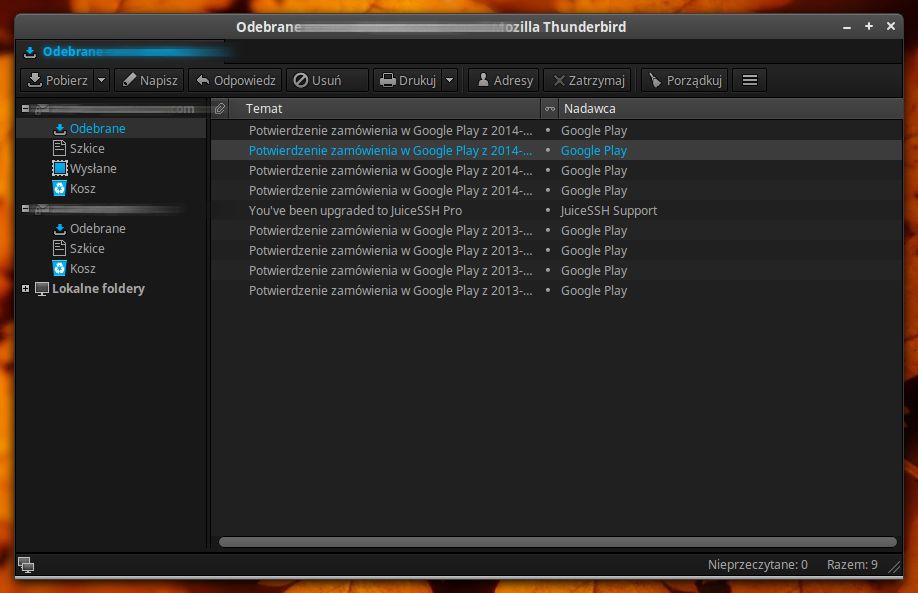
Task: Delete the message with Usuń
Action: [x=327, y=80]
